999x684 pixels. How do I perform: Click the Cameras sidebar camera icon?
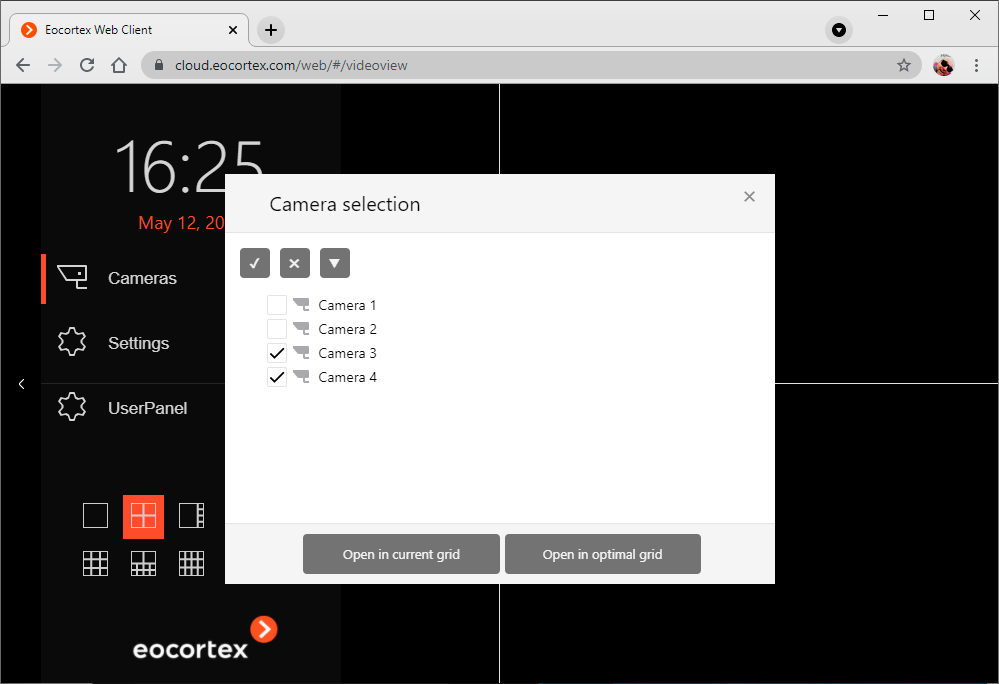tap(71, 277)
